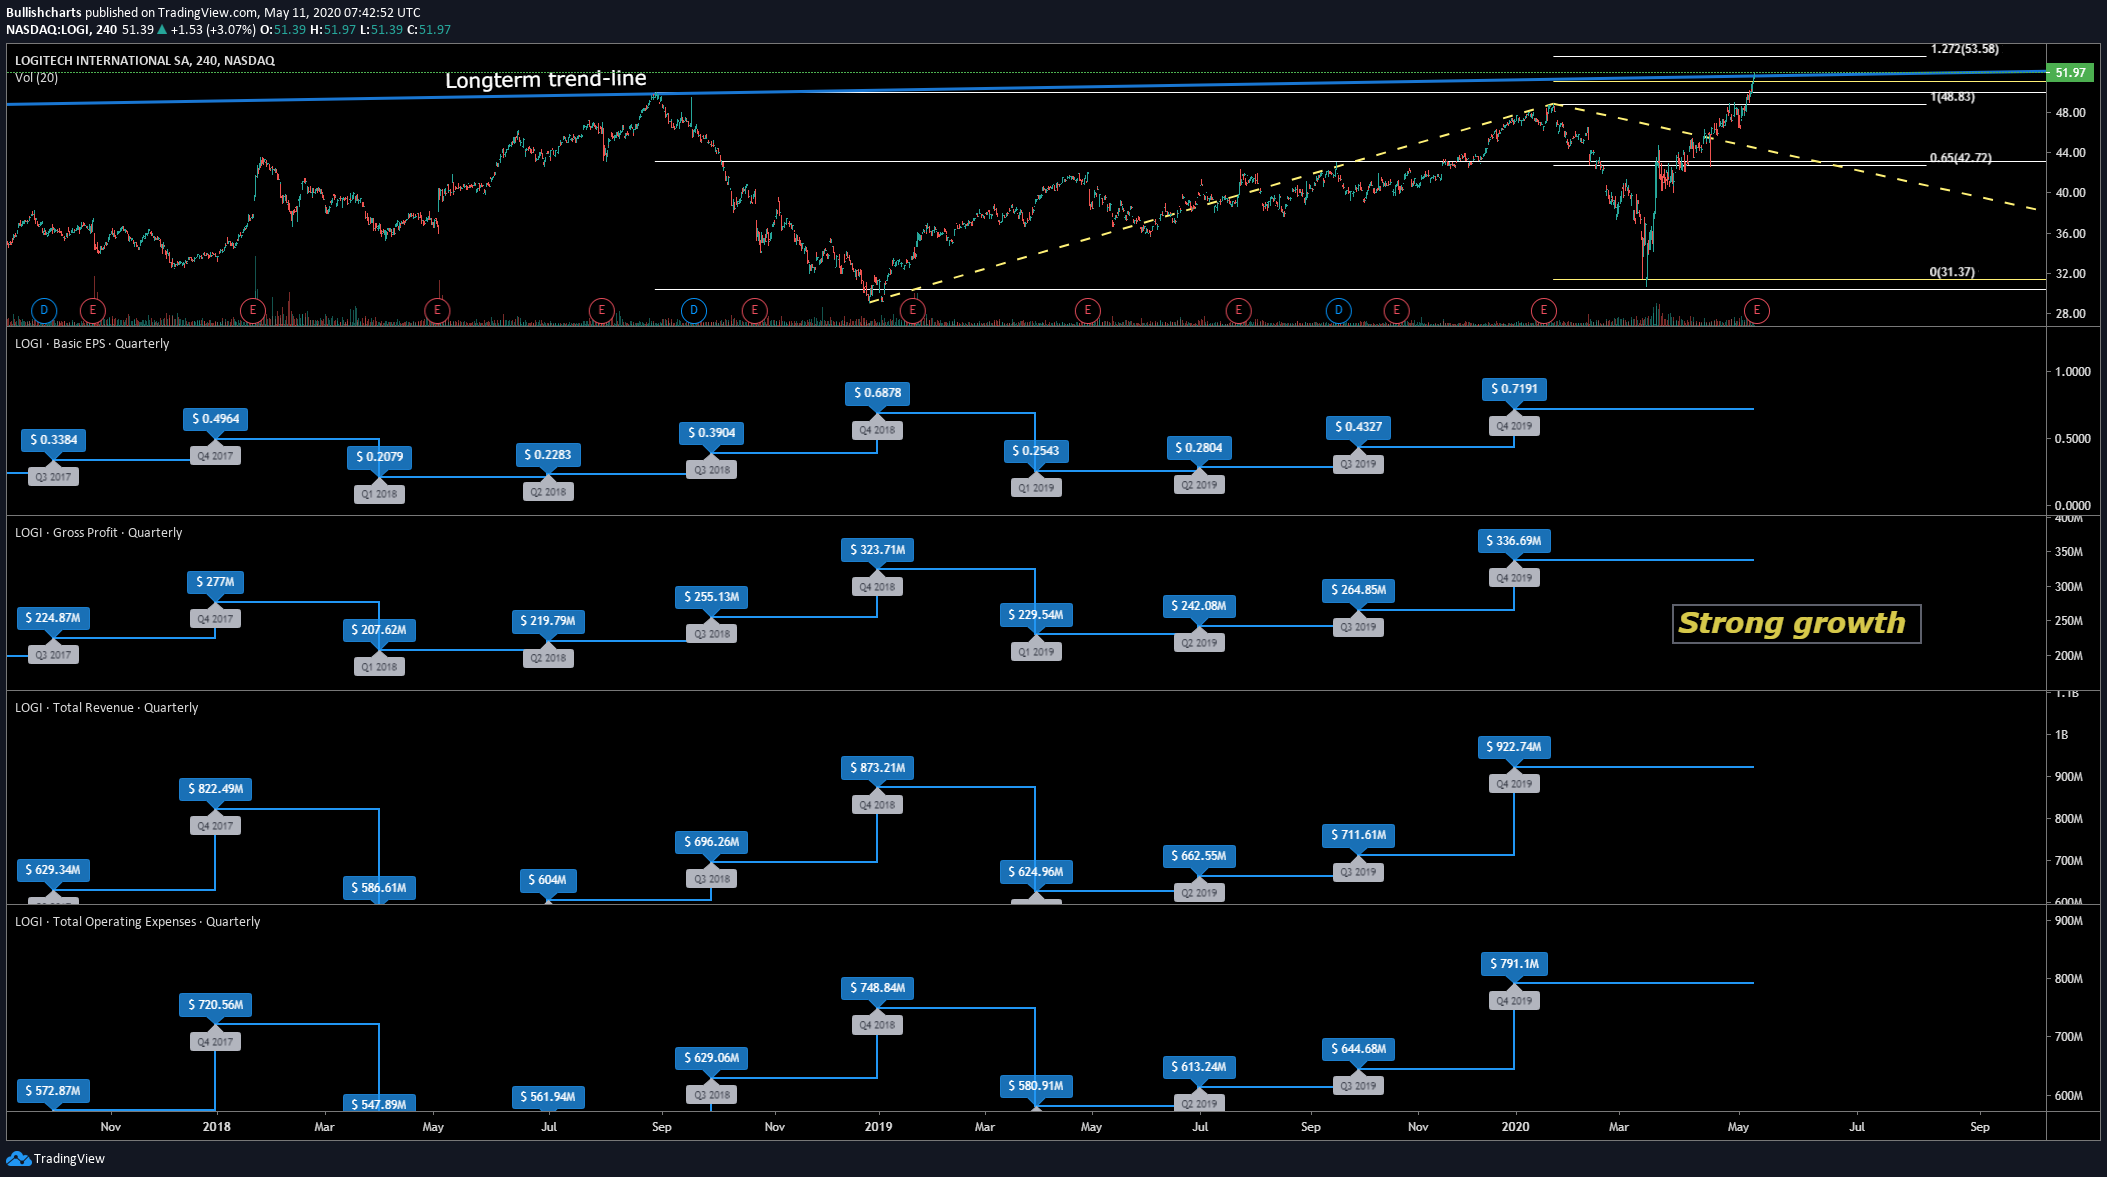Click the $ 822.49M revenue tag
This screenshot has height=1177, width=2107.
point(216,789)
